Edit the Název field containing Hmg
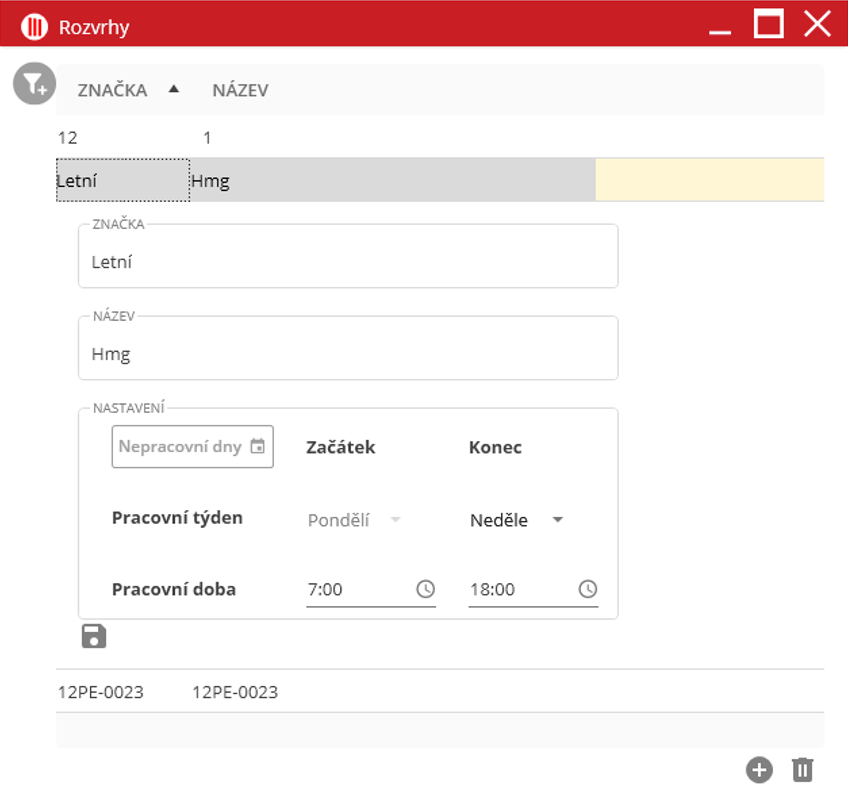This screenshot has height=794, width=848. click(347, 354)
